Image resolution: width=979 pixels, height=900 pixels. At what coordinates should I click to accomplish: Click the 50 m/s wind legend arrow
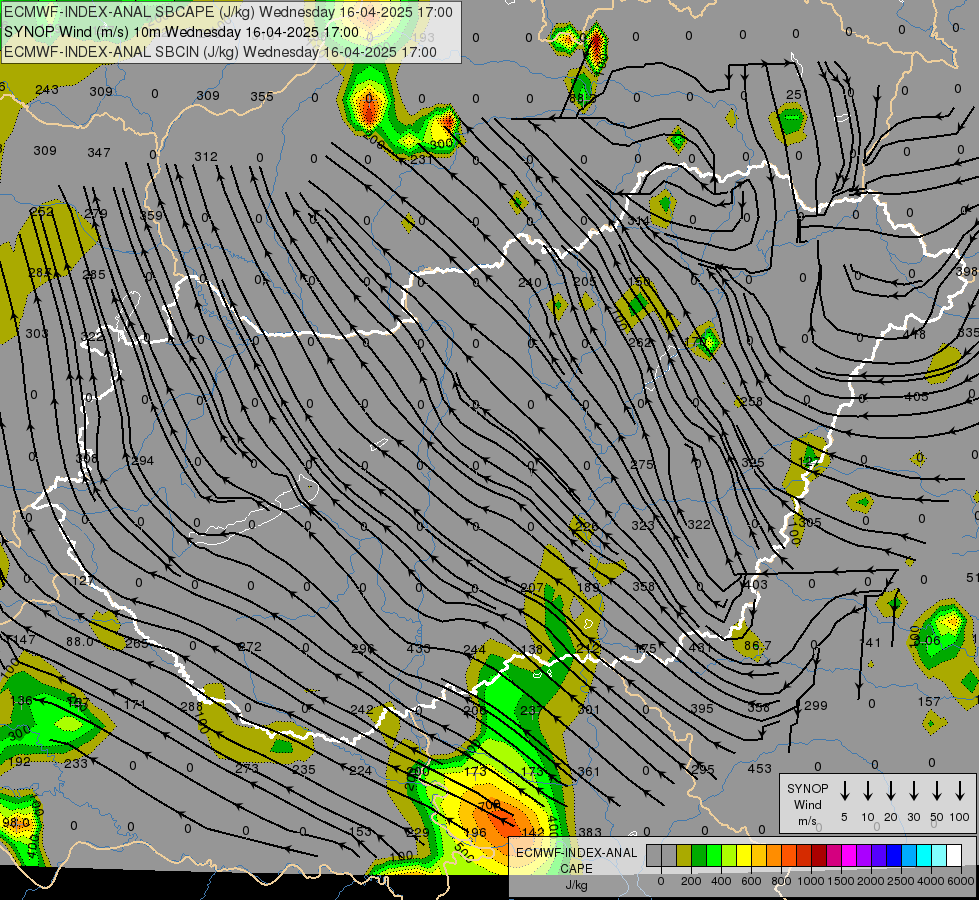(x=937, y=791)
